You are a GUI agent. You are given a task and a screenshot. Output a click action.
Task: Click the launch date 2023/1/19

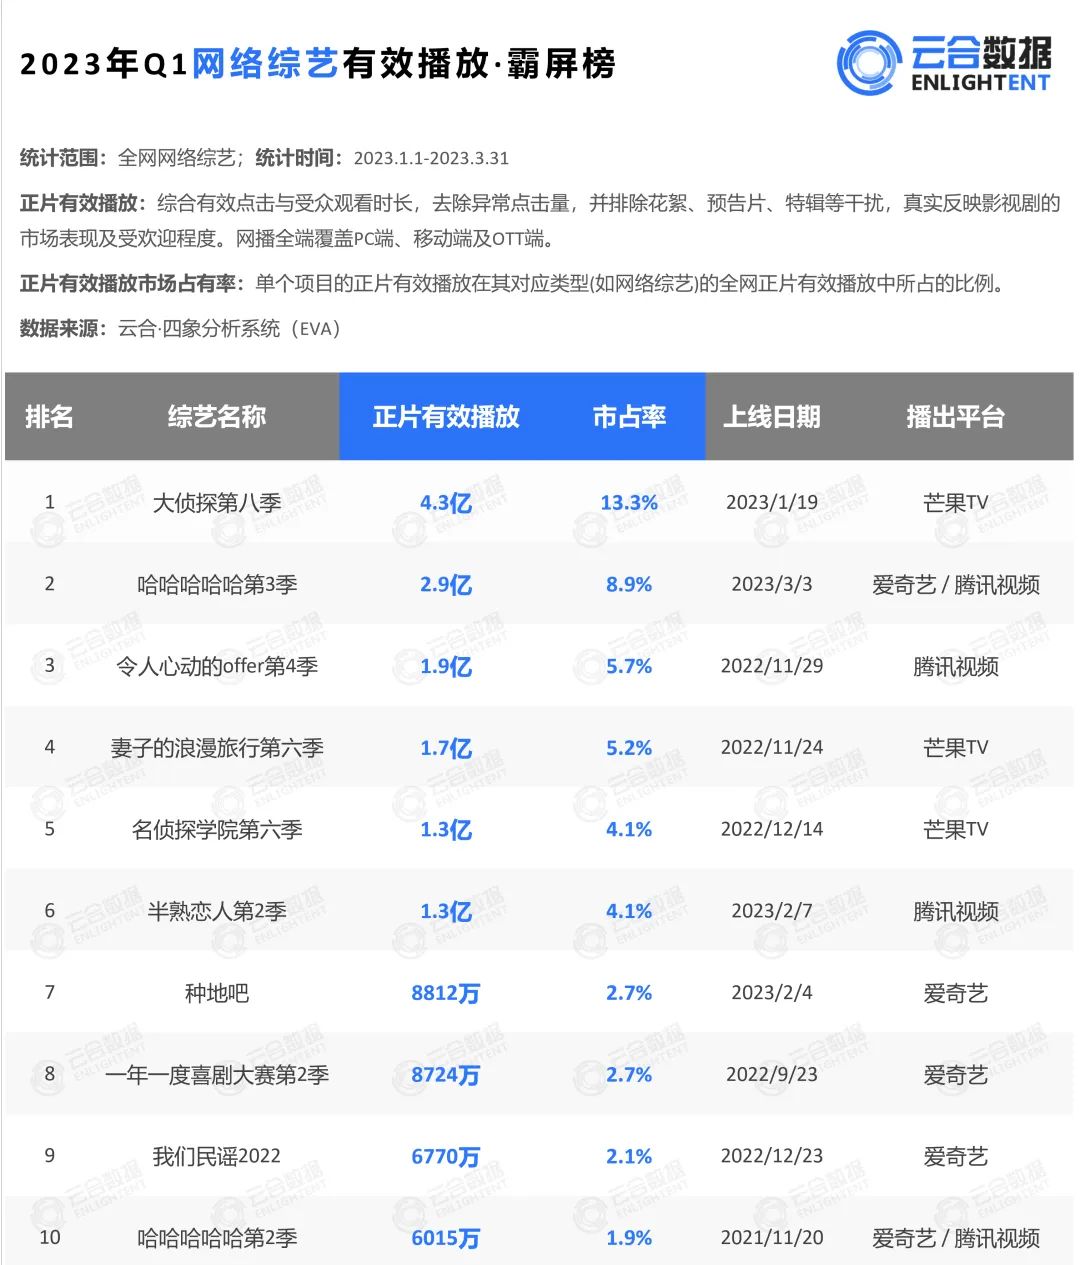click(772, 503)
